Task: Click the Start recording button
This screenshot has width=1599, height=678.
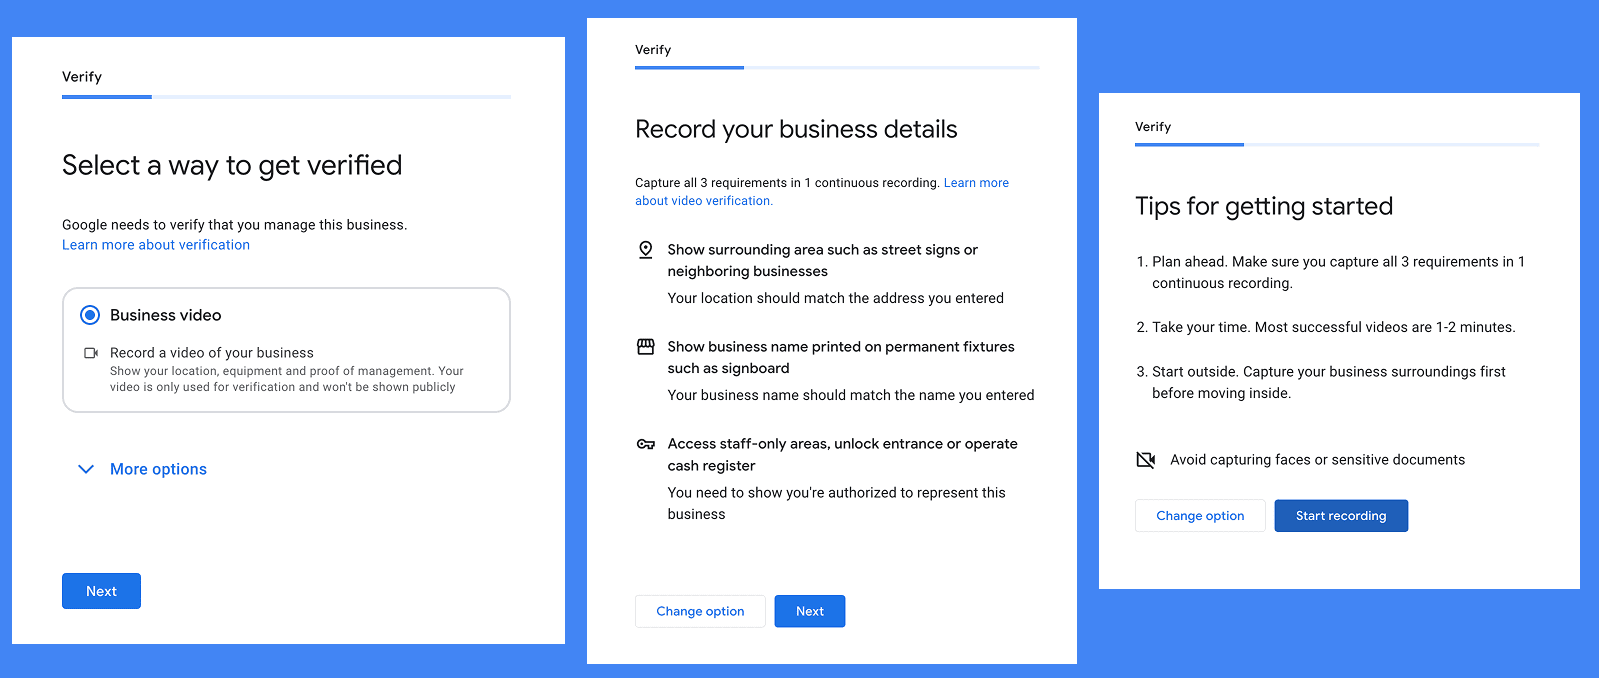Action: pos(1341,516)
